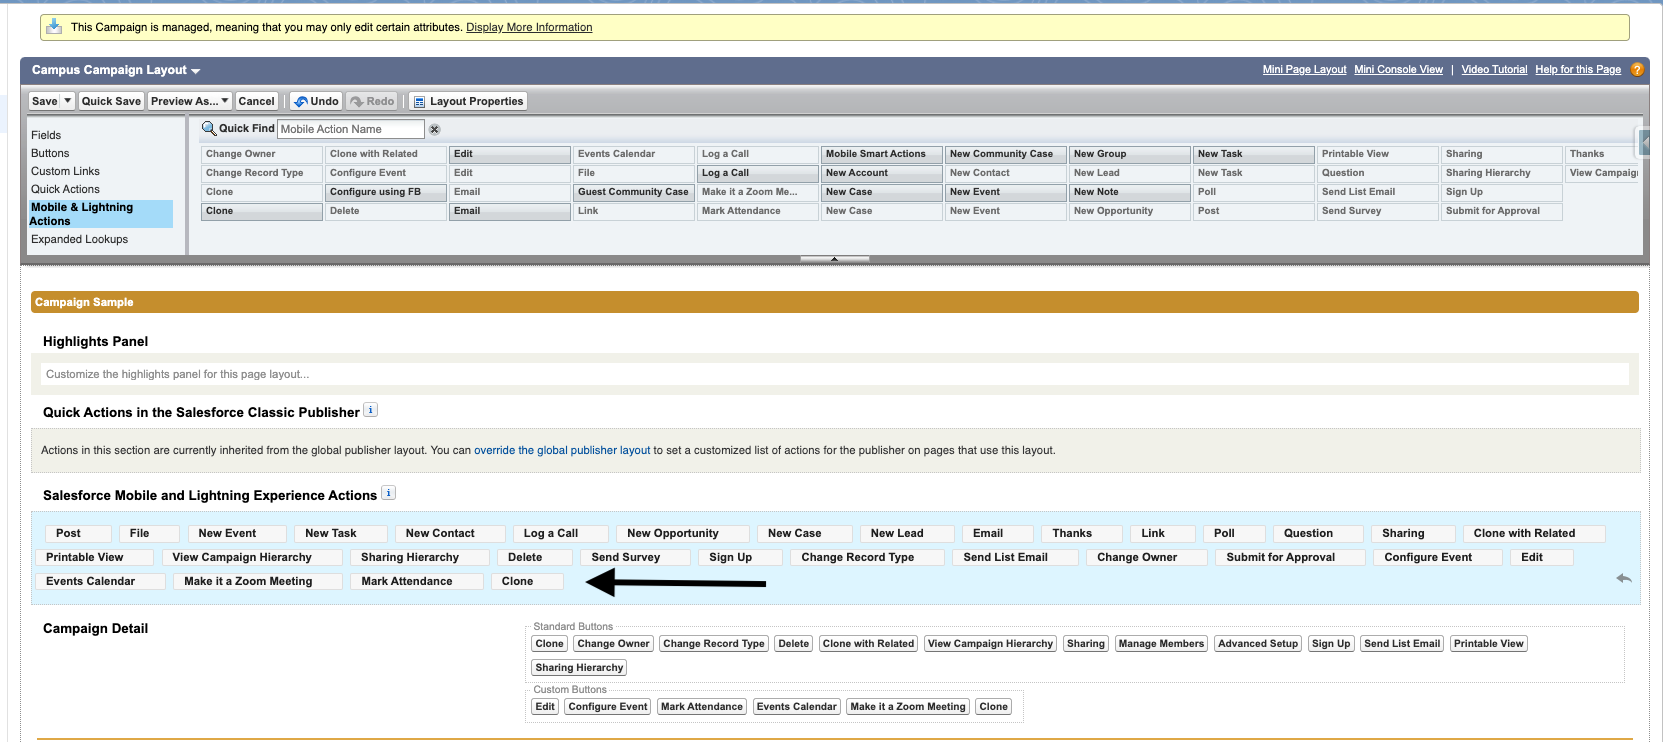The image size is (1663, 742).
Task: Click the download icon in the yellow managed notice
Action: point(54,27)
